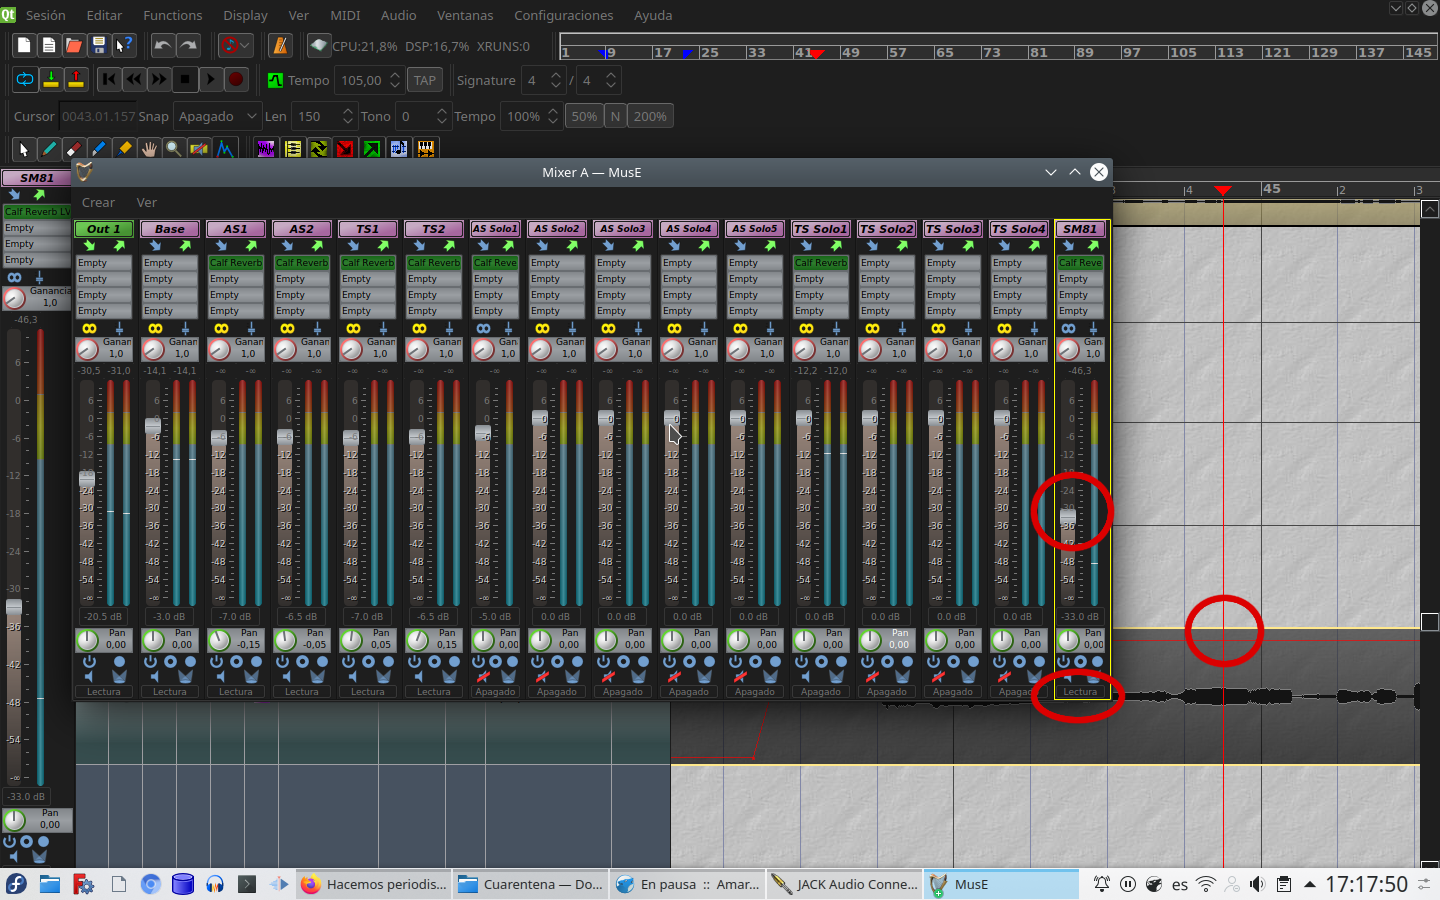Image resolution: width=1440 pixels, height=900 pixels.
Task: Open the automation mode dropdown on SM81 strip
Action: [1079, 691]
